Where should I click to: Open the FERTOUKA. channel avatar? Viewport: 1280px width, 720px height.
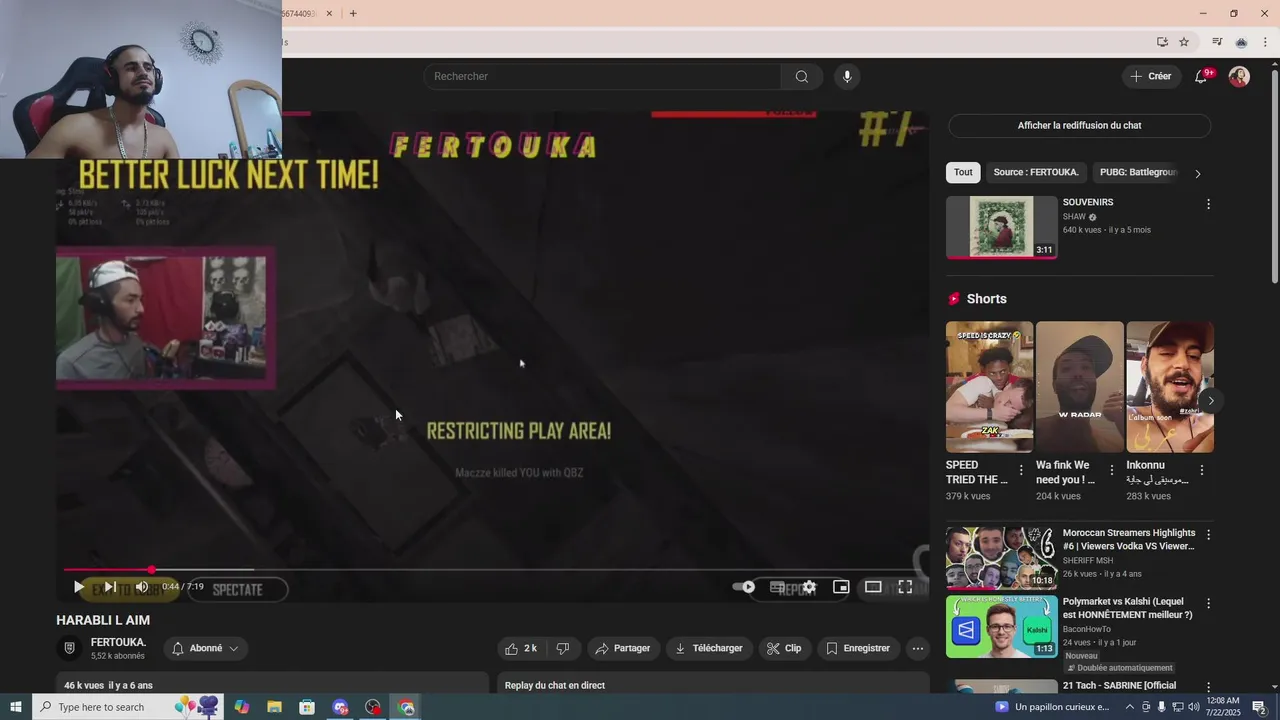(69, 648)
